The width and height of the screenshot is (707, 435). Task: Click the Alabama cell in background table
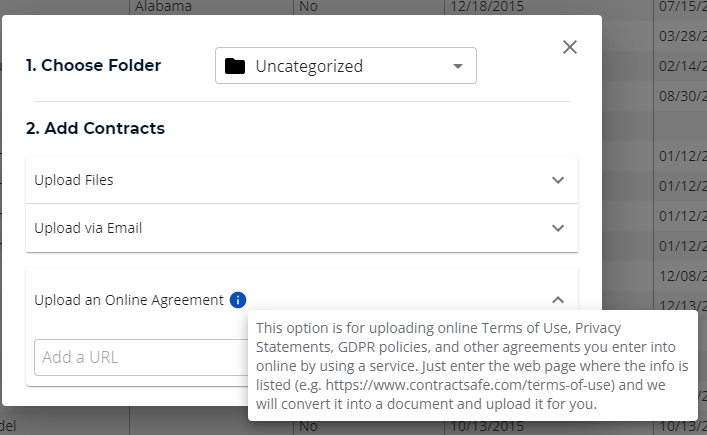pyautogui.click(x=163, y=7)
